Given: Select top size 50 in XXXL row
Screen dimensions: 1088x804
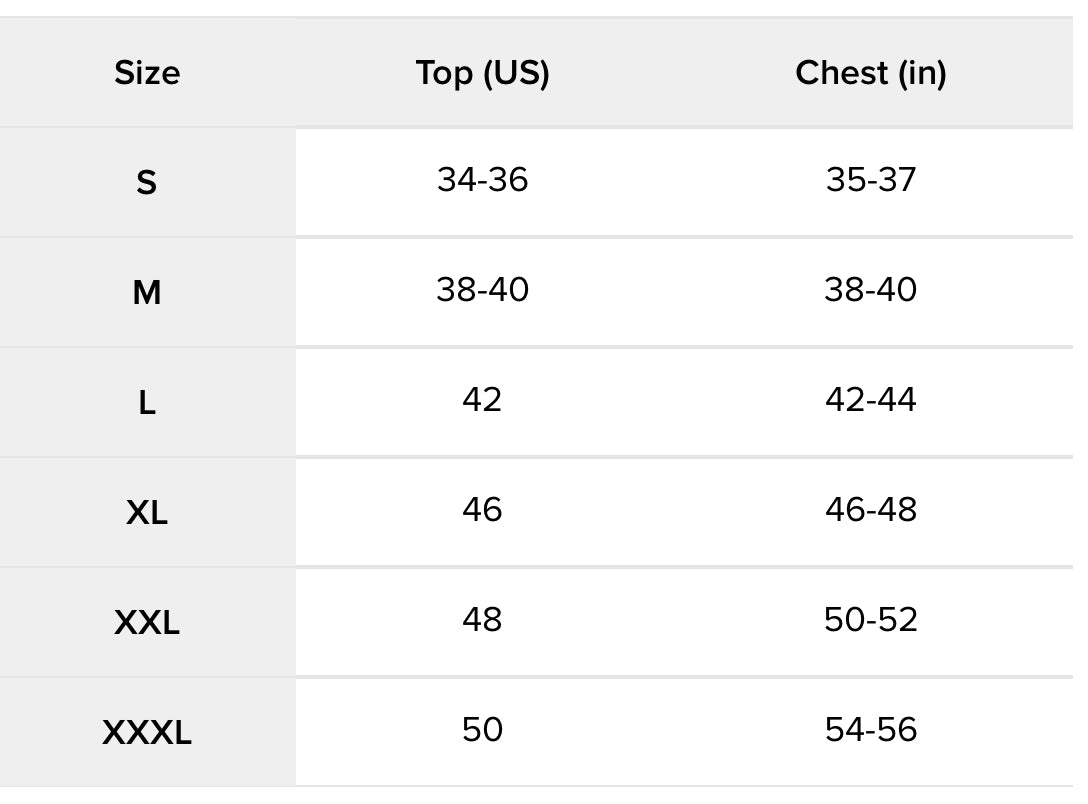Looking at the screenshot, I should pyautogui.click(x=482, y=730).
